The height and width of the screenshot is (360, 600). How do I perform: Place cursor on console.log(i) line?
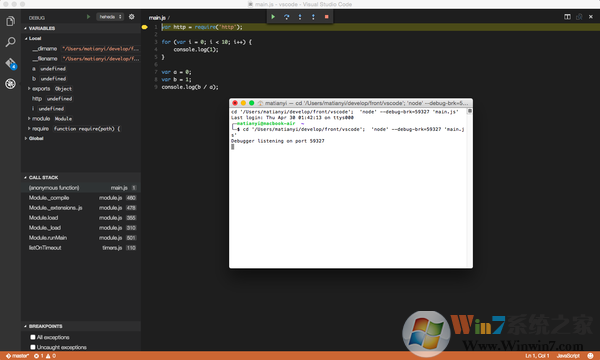coord(196,50)
